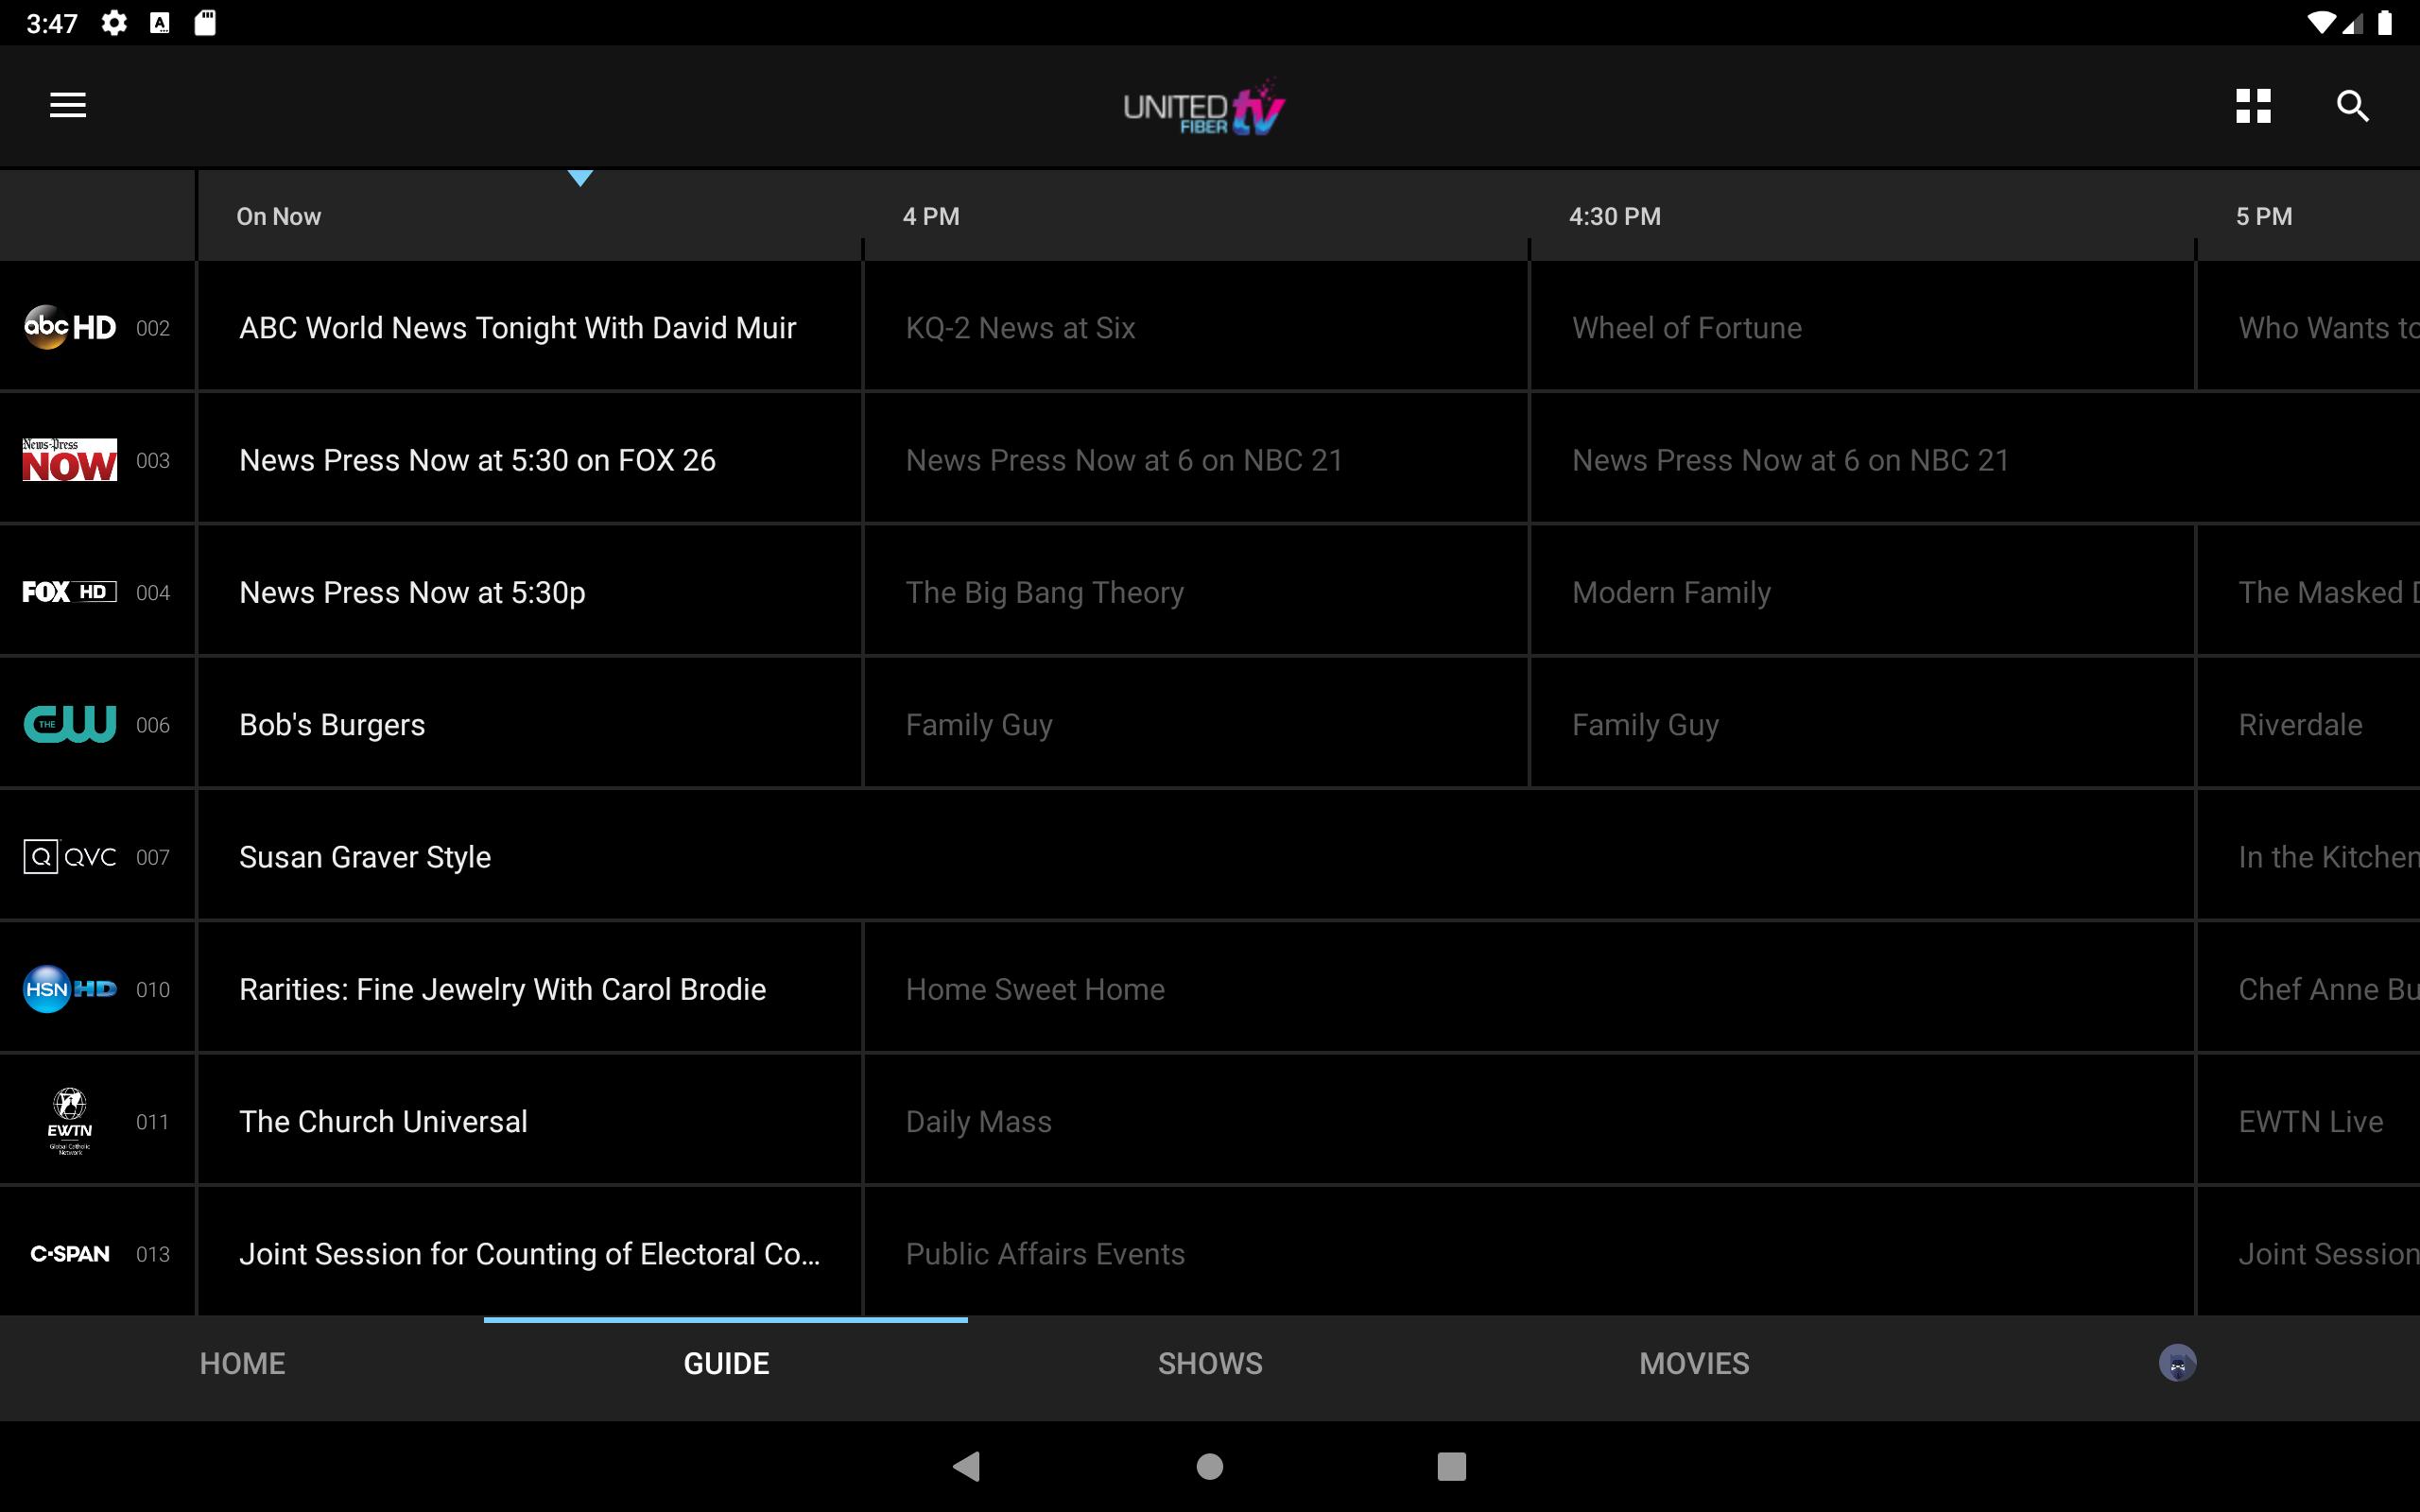Tap the Wi-Fi status icon
2420x1512 pixels.
tap(2321, 23)
